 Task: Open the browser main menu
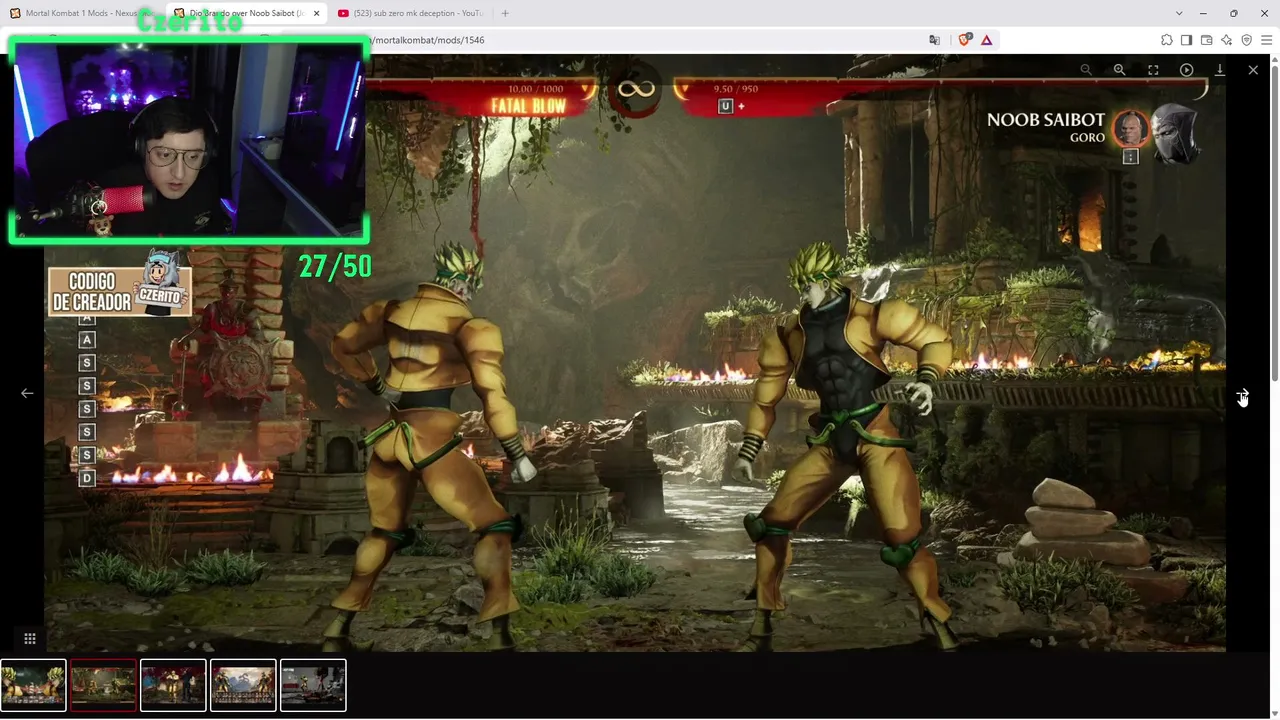[x=1266, y=40]
